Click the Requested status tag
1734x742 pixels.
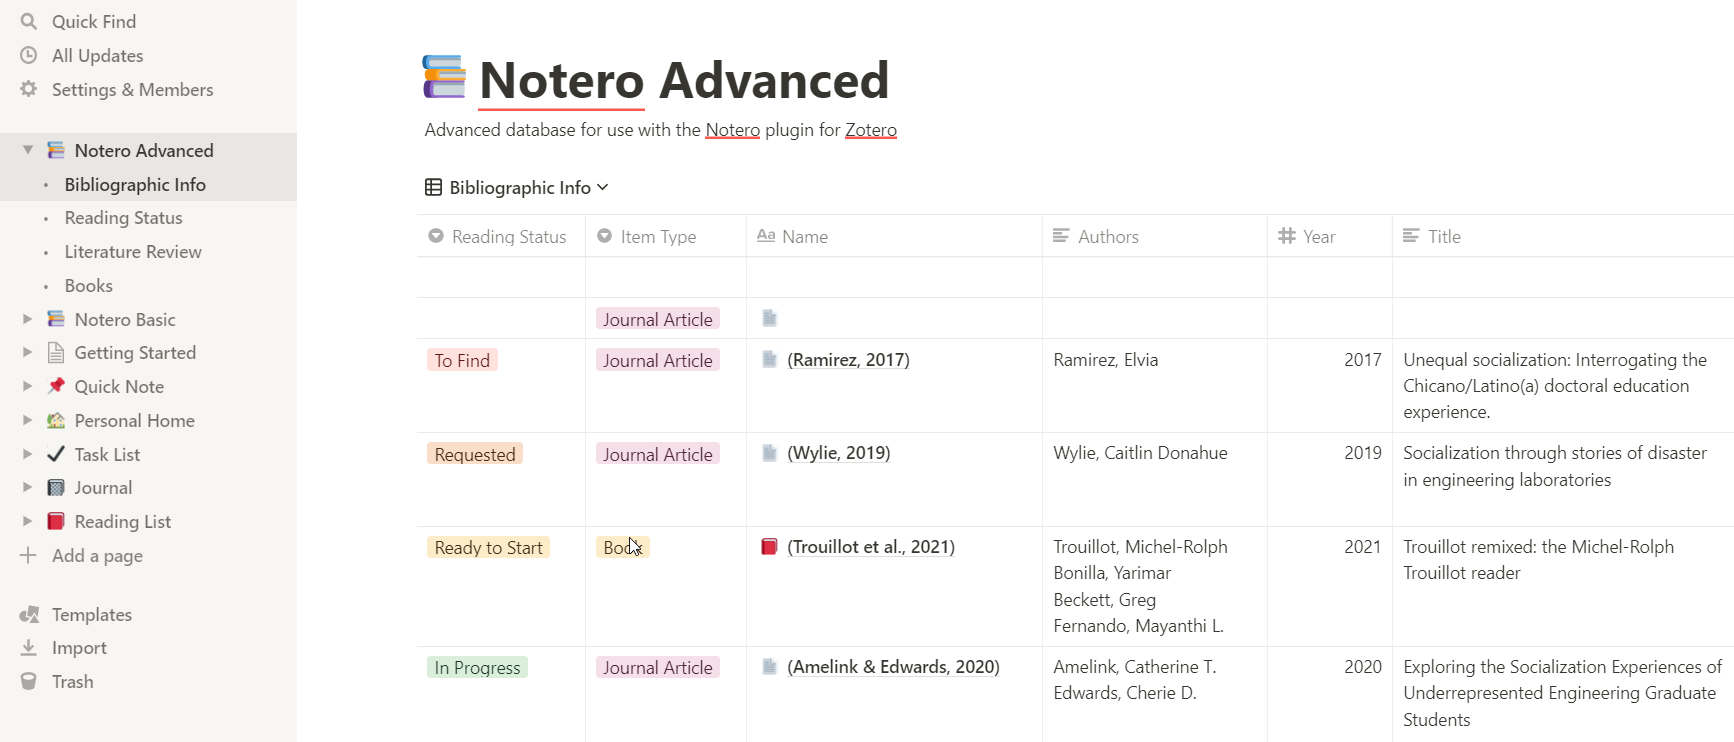coord(475,454)
